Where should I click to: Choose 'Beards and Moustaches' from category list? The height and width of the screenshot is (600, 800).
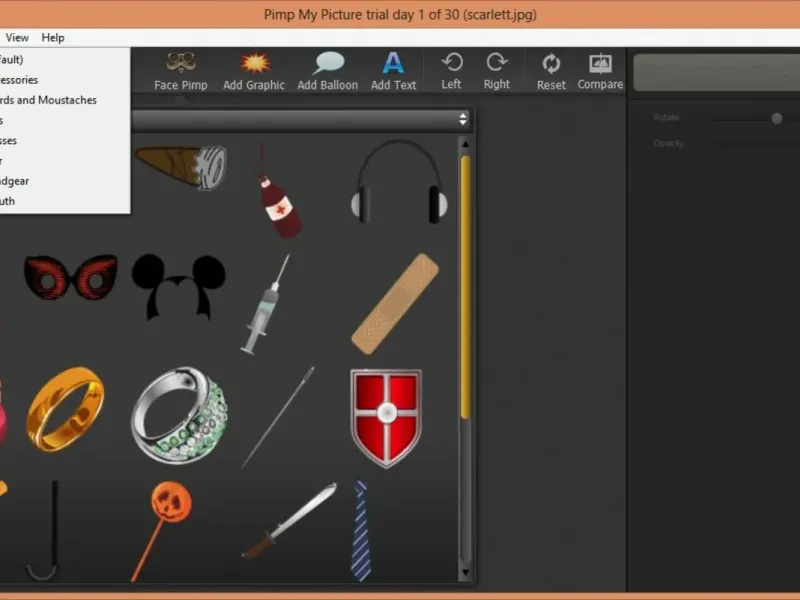click(x=50, y=100)
